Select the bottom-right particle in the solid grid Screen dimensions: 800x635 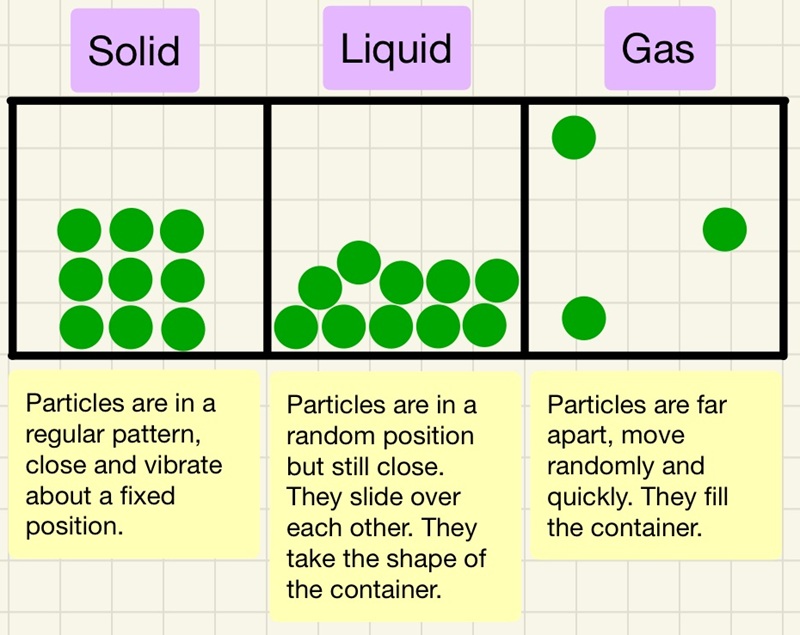click(183, 328)
